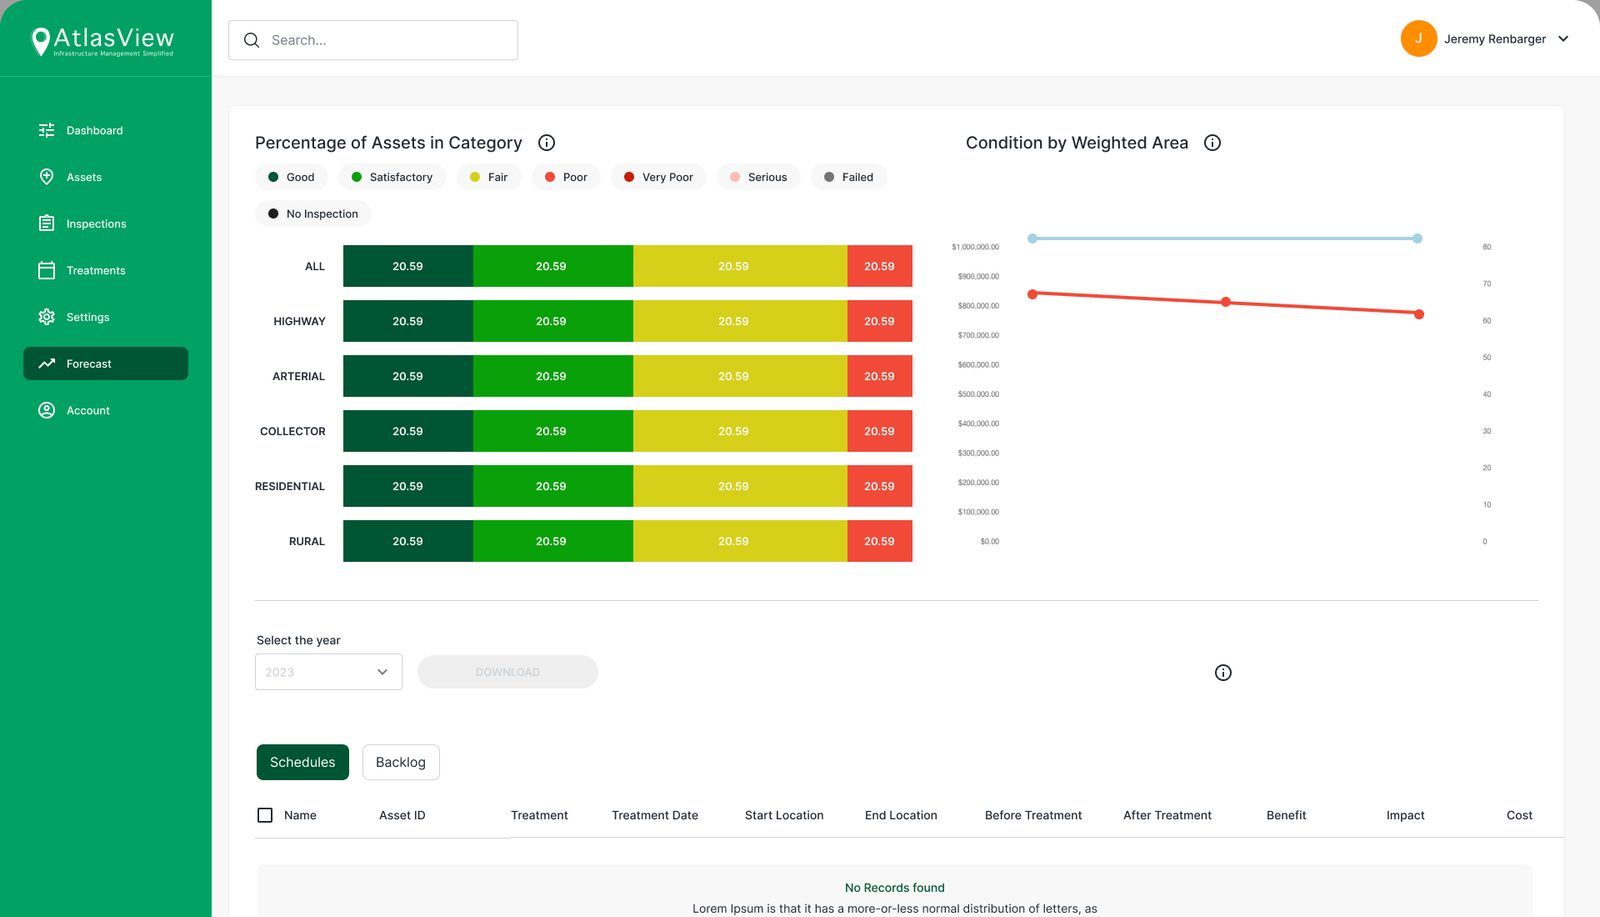Click the AtlasView logo
Image resolution: width=1600 pixels, height=917 pixels.
click(103, 41)
